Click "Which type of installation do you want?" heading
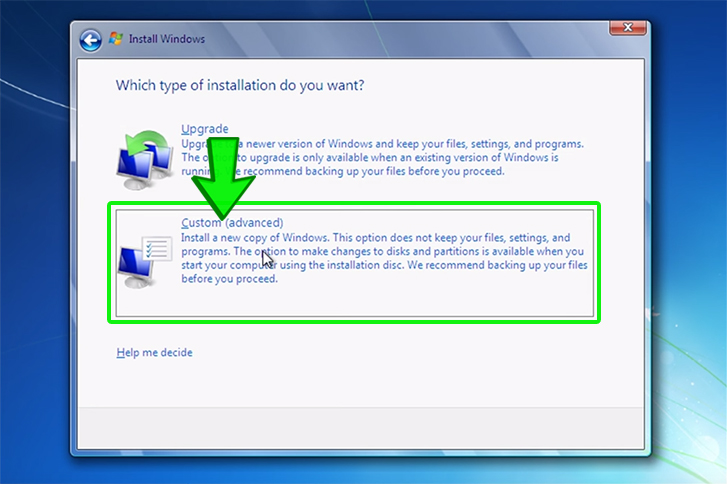 click(240, 85)
